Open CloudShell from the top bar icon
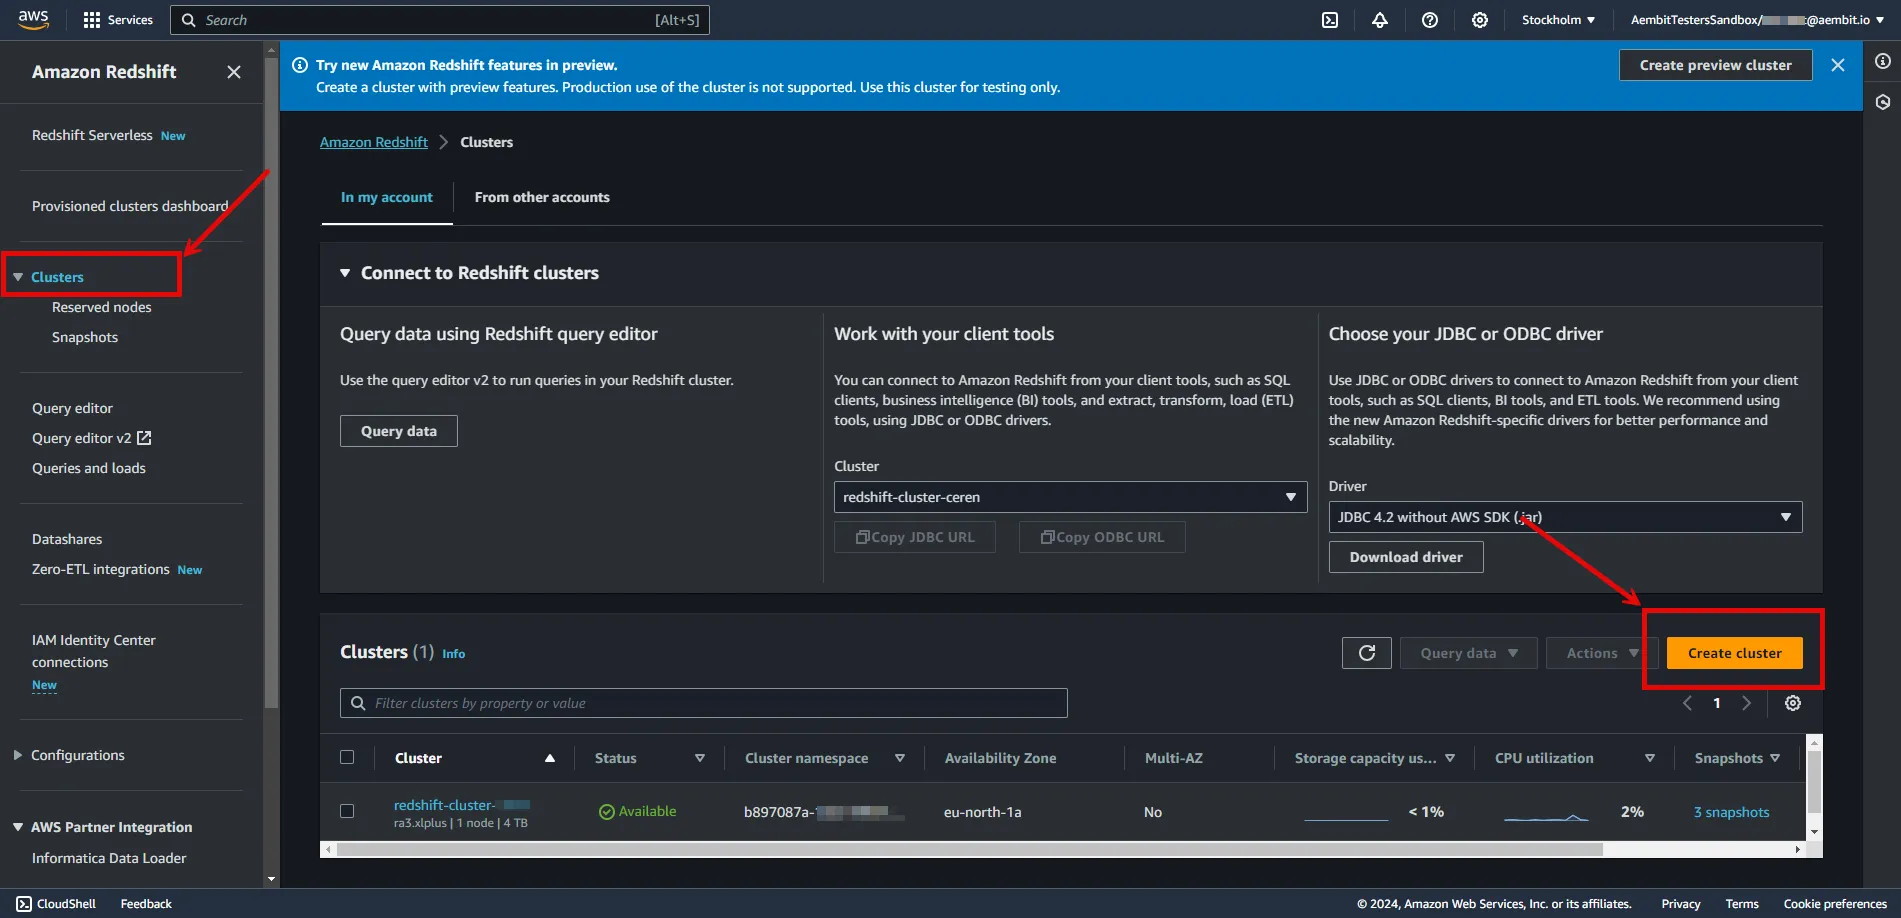Image resolution: width=1901 pixels, height=918 pixels. (1330, 20)
